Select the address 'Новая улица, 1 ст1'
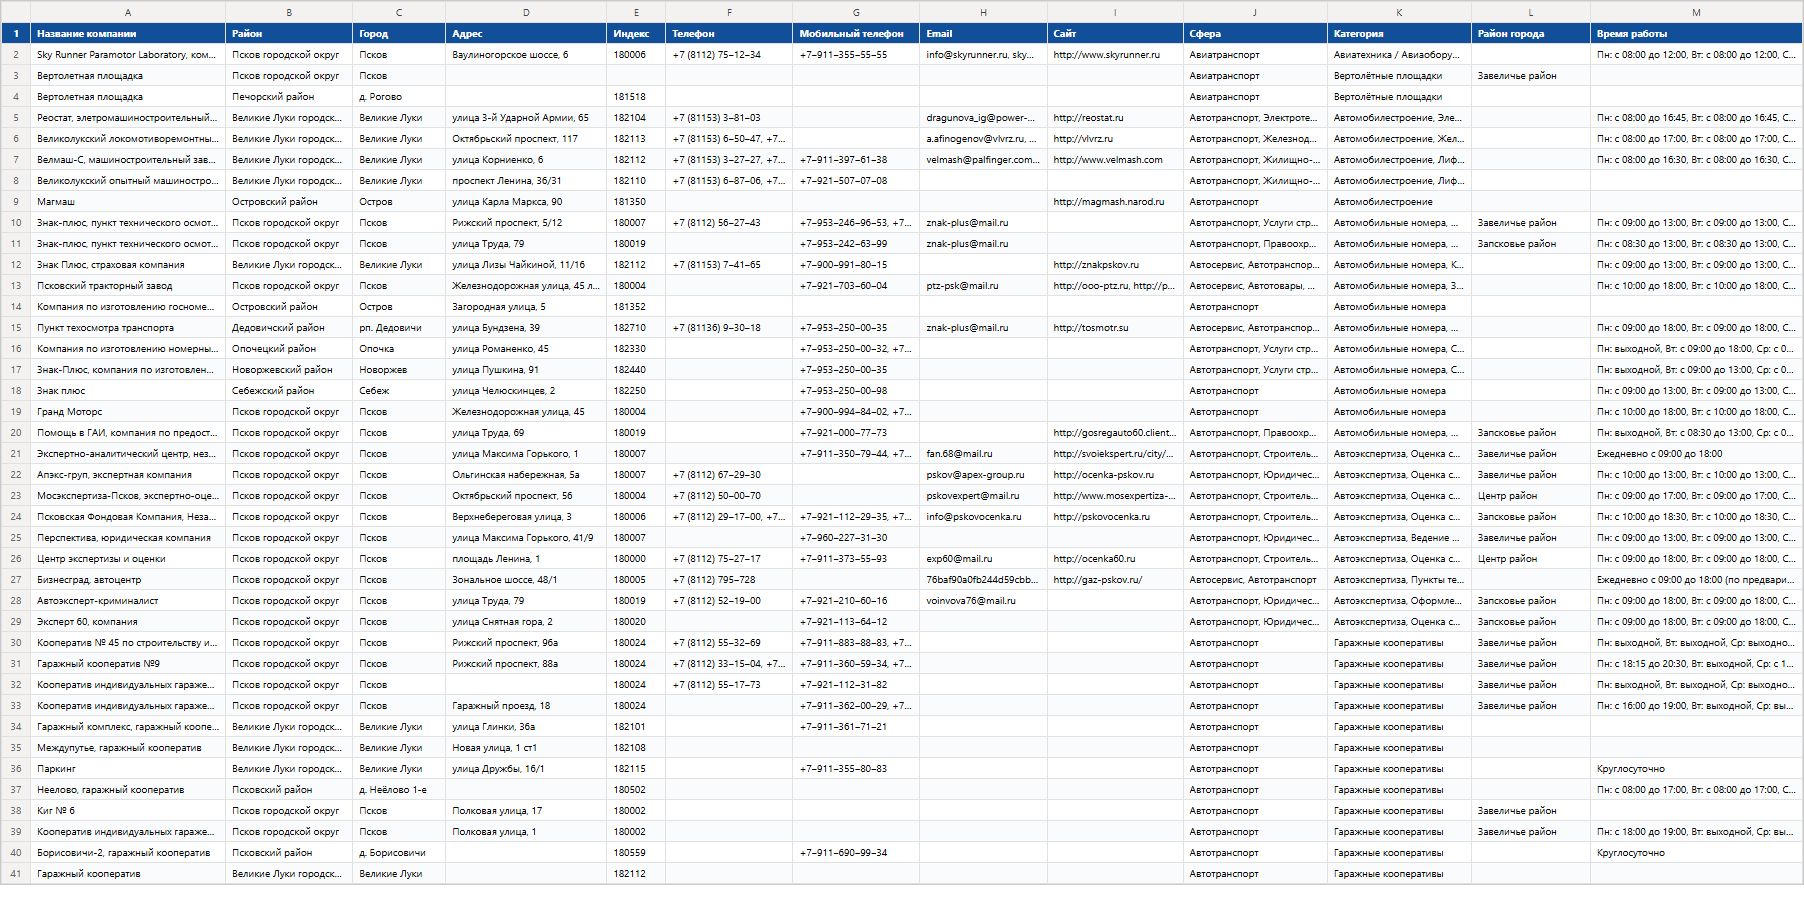 (x=526, y=748)
